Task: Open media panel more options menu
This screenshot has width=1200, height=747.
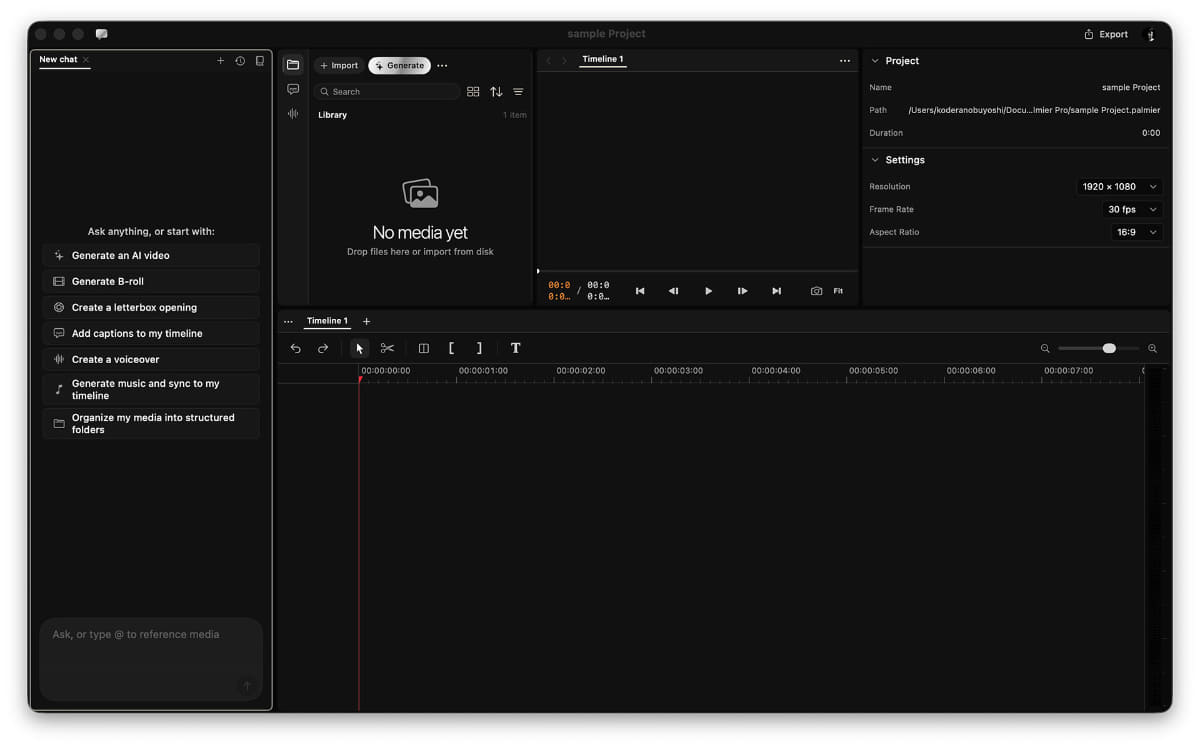Action: (x=442, y=66)
